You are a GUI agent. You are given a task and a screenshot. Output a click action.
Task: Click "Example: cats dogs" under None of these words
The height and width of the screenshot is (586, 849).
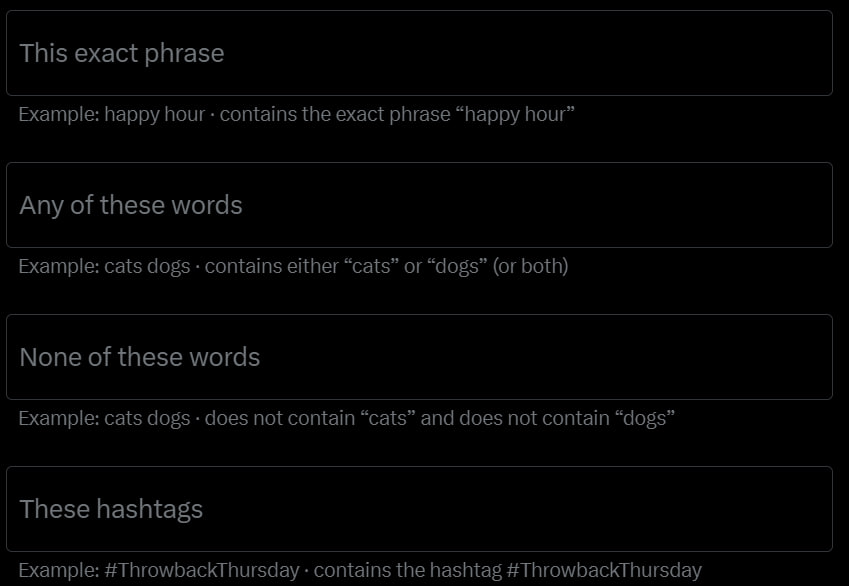(x=104, y=418)
